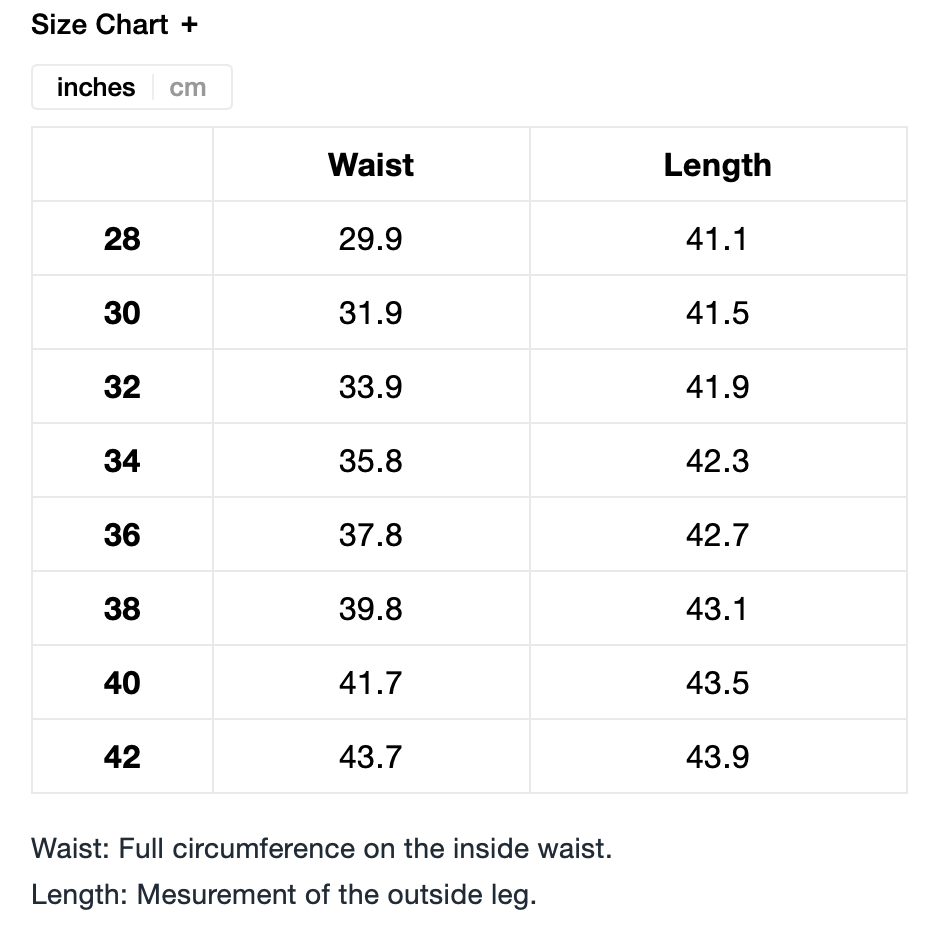Image resolution: width=942 pixels, height=940 pixels.
Task: Click the 37.8 waist value cell
Action: [371, 535]
